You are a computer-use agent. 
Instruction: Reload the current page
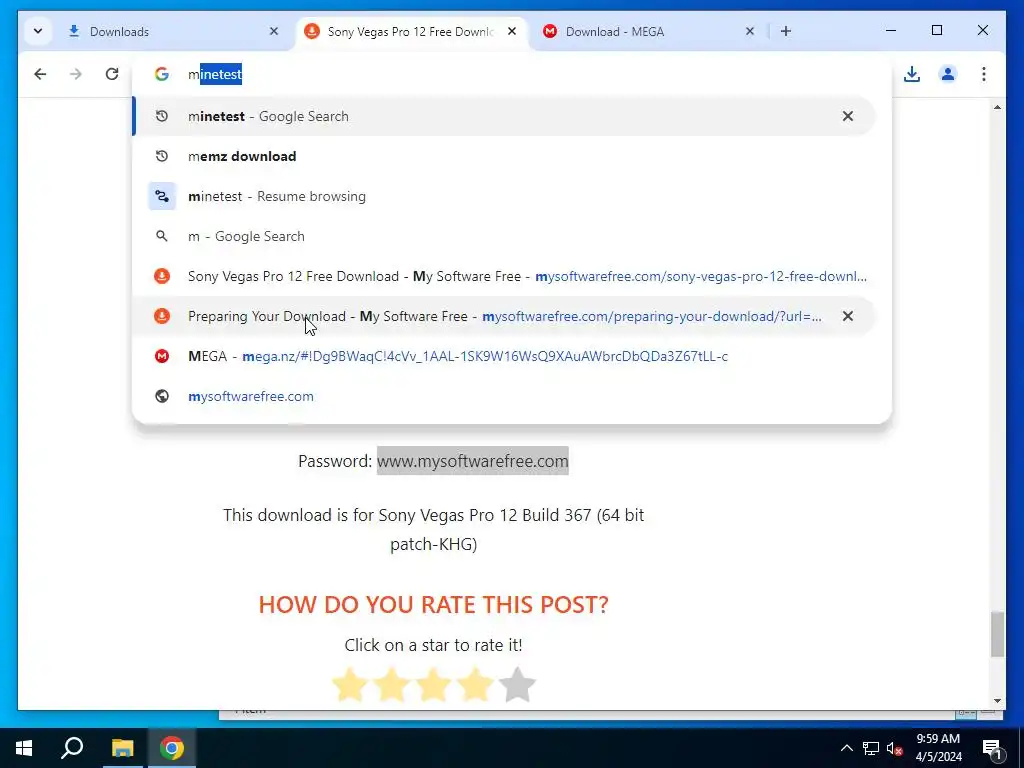pos(112,74)
